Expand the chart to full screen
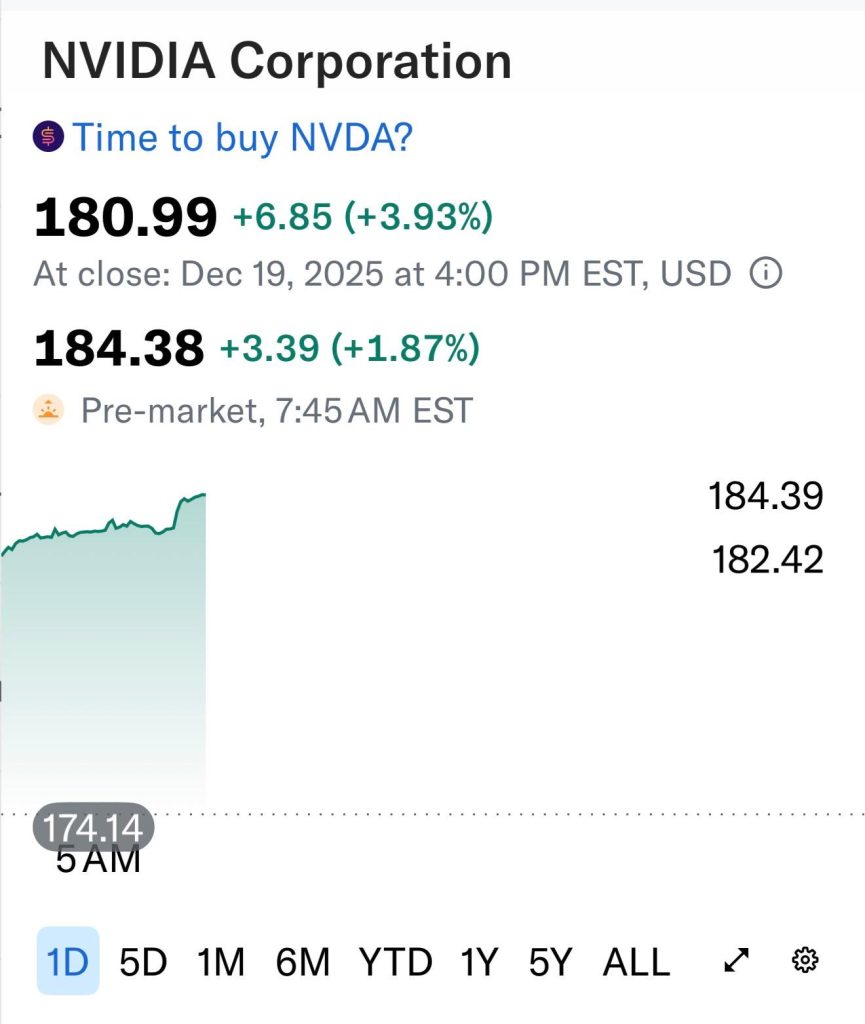The width and height of the screenshot is (865, 1024). [736, 961]
